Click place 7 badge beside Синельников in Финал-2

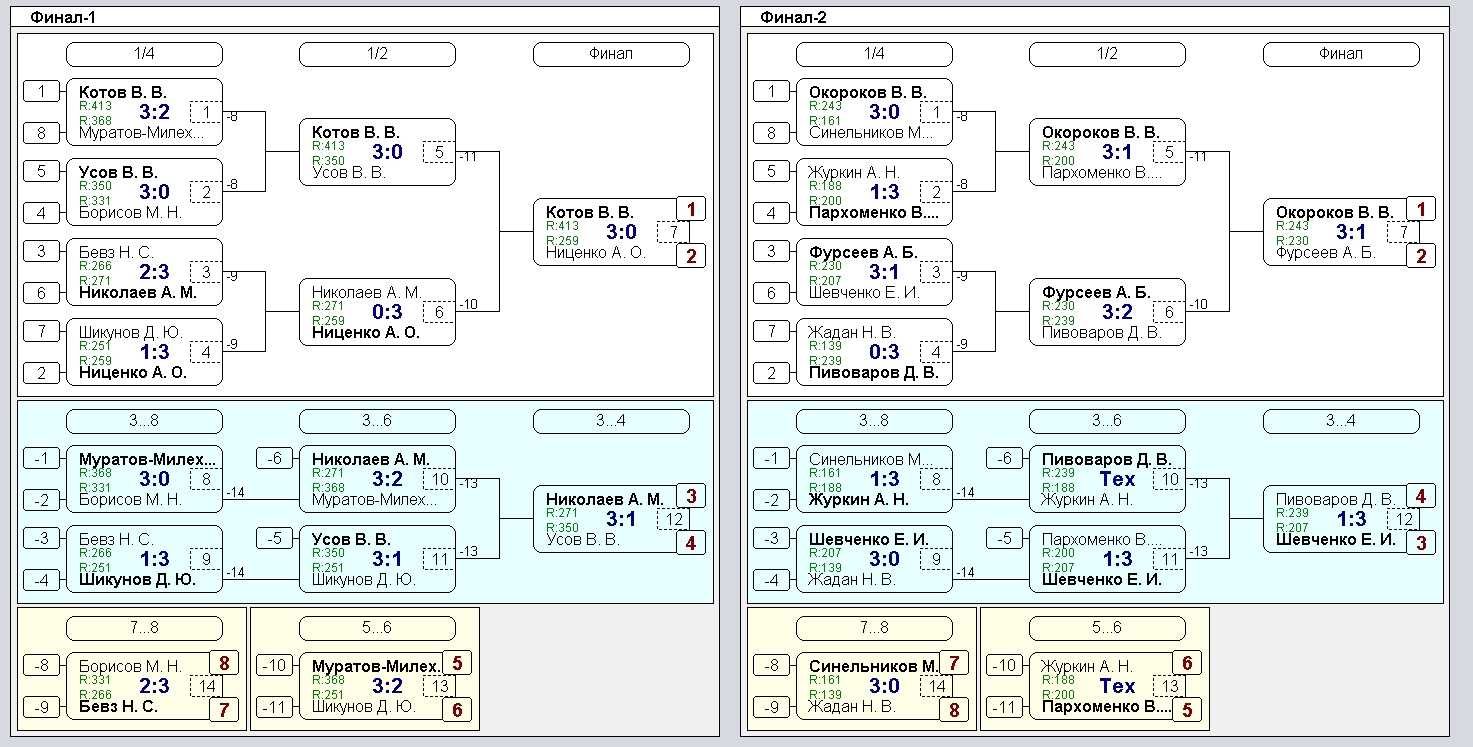954,663
